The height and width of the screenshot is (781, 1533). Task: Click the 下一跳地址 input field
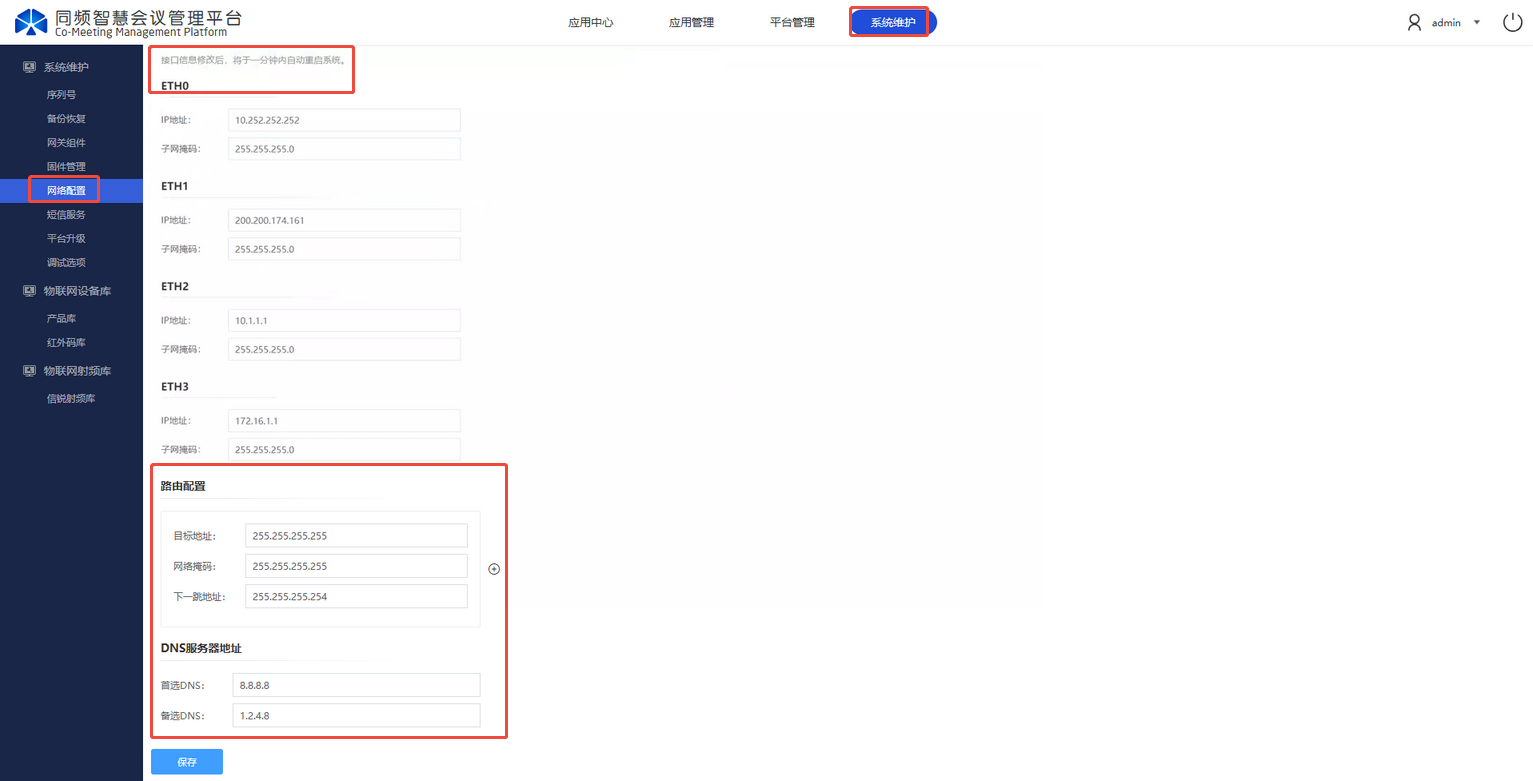pos(356,597)
